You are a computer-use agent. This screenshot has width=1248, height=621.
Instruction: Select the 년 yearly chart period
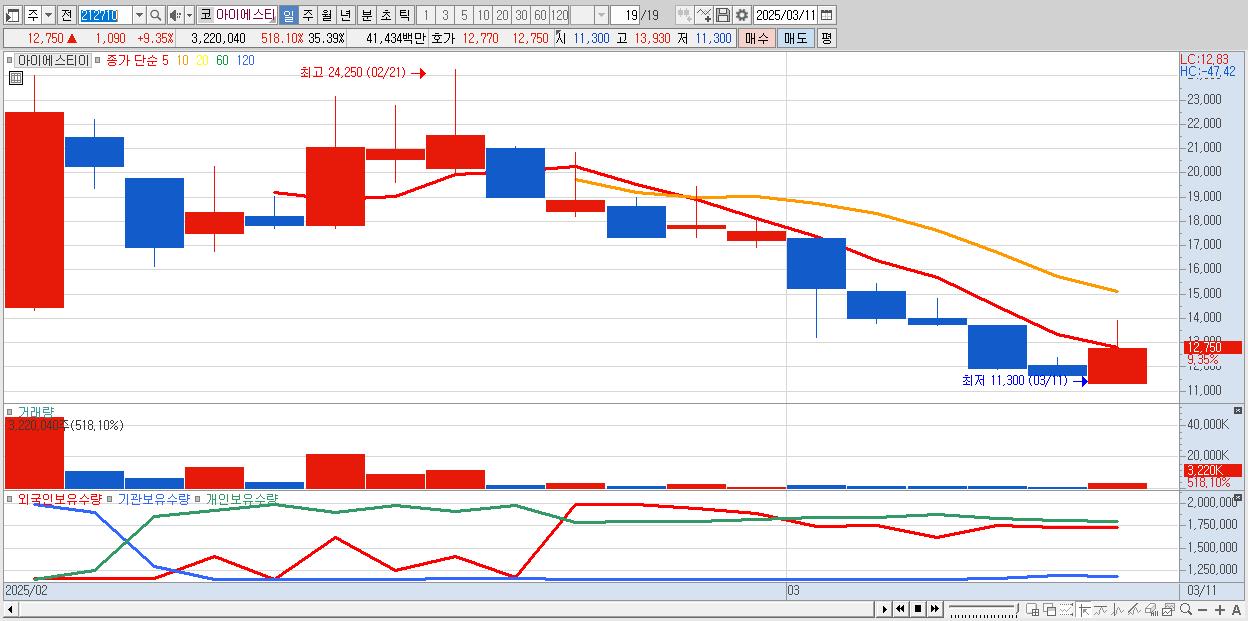click(x=345, y=15)
